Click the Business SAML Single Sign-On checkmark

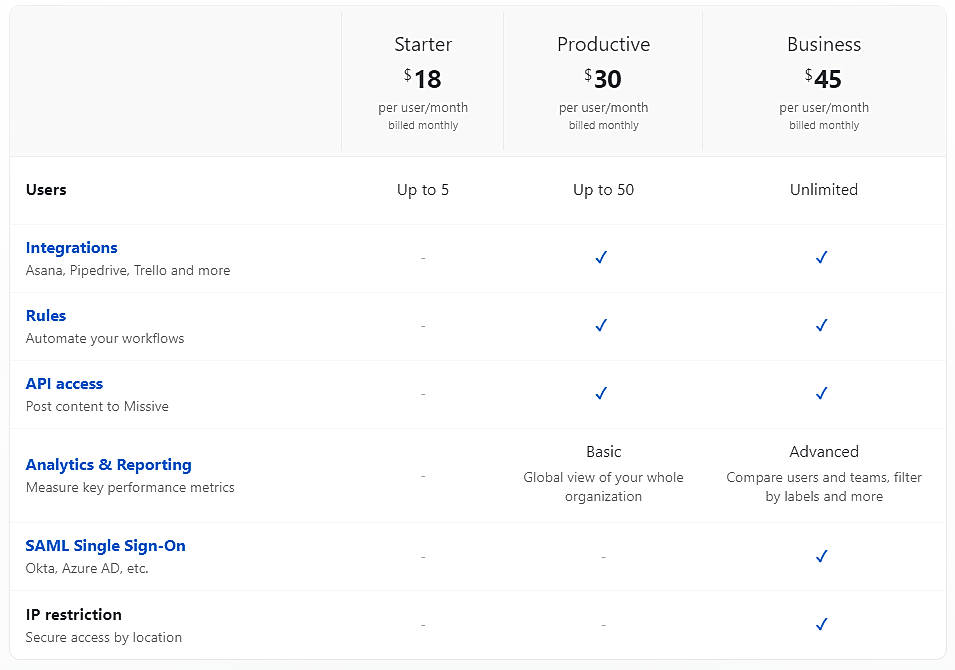point(821,556)
